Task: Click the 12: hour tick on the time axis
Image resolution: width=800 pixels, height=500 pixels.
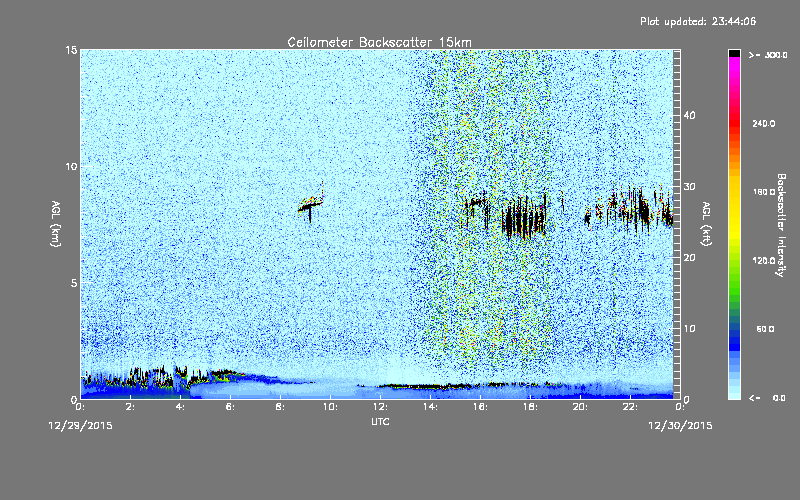Action: 380,407
